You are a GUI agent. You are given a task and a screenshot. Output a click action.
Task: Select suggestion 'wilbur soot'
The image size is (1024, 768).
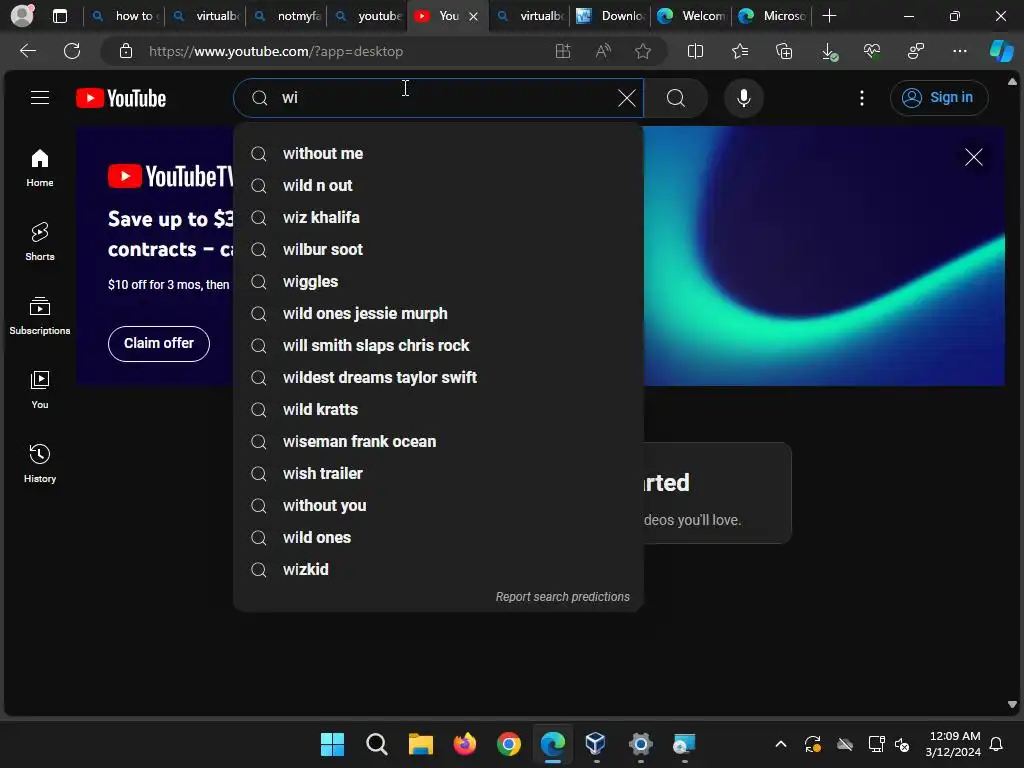point(438,249)
